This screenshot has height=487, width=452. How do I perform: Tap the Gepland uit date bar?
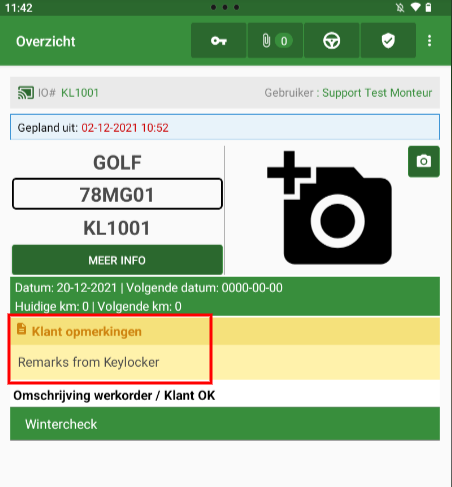[225, 127]
